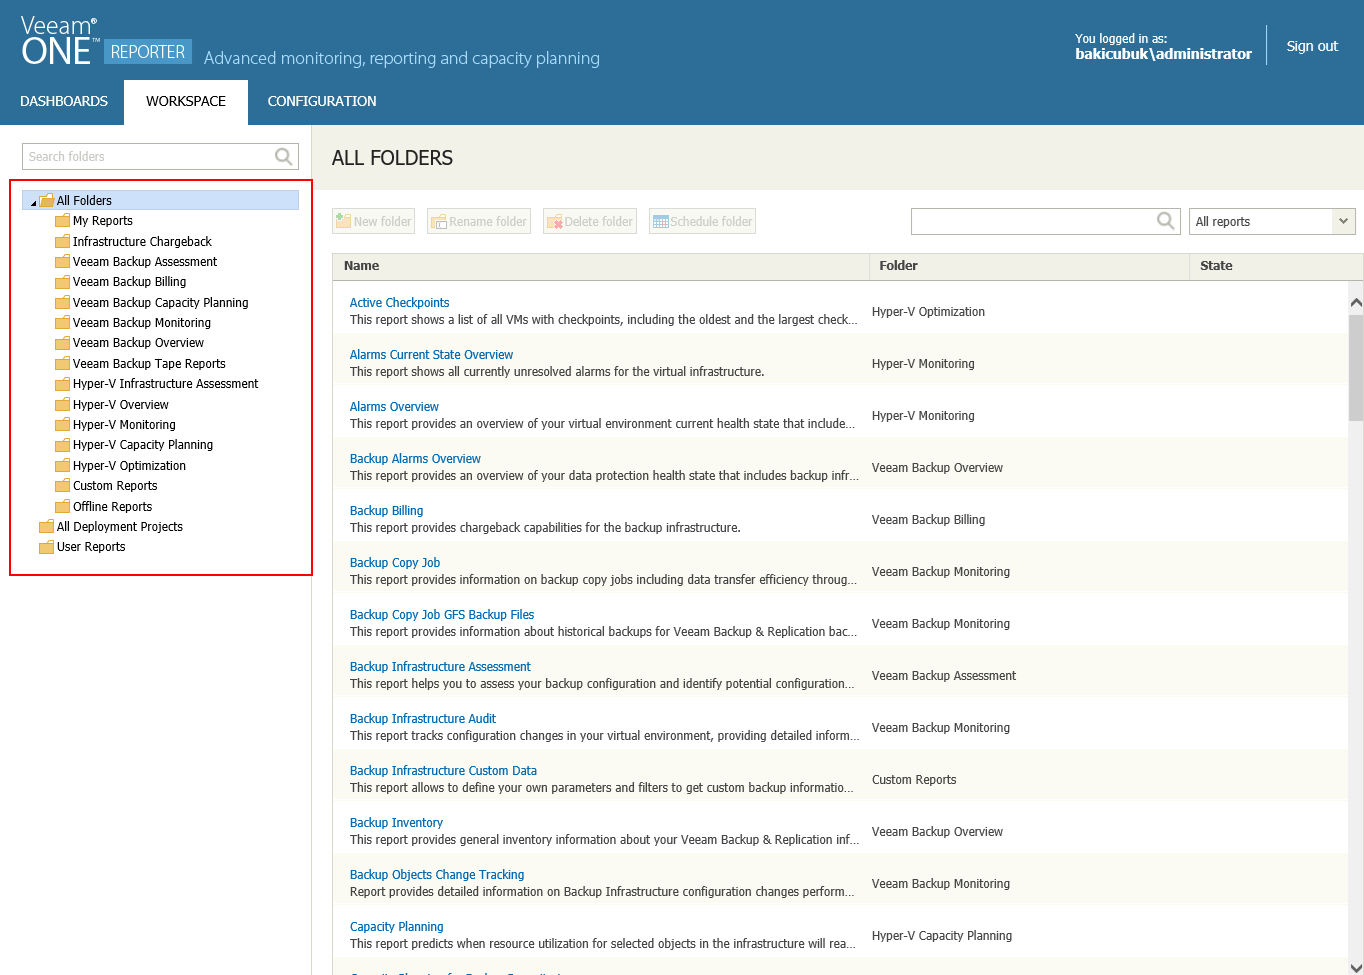Open the Backup Billing report link

pos(386,511)
